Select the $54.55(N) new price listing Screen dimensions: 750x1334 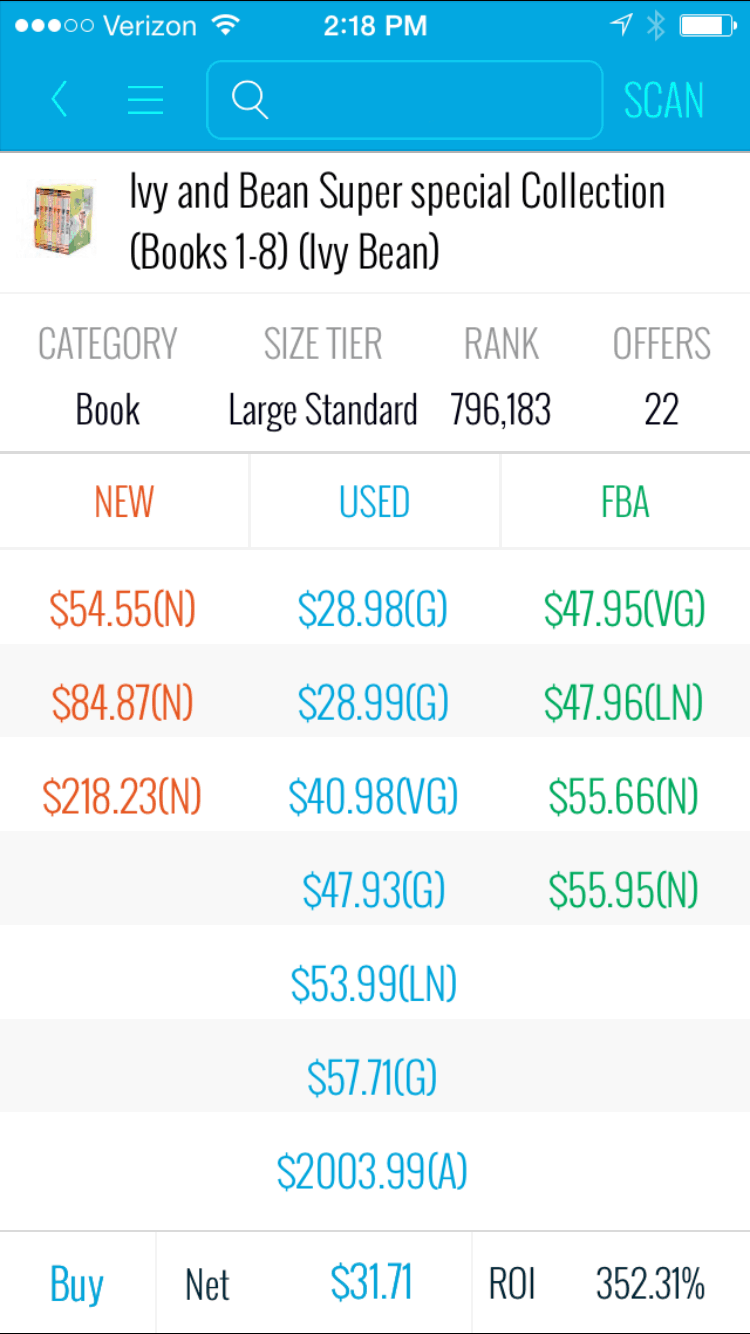pos(123,609)
